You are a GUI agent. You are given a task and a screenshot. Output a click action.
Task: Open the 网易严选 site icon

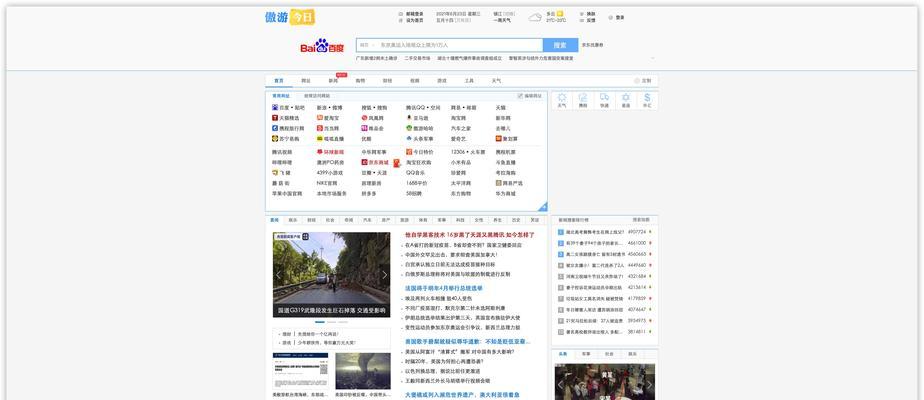click(x=498, y=183)
